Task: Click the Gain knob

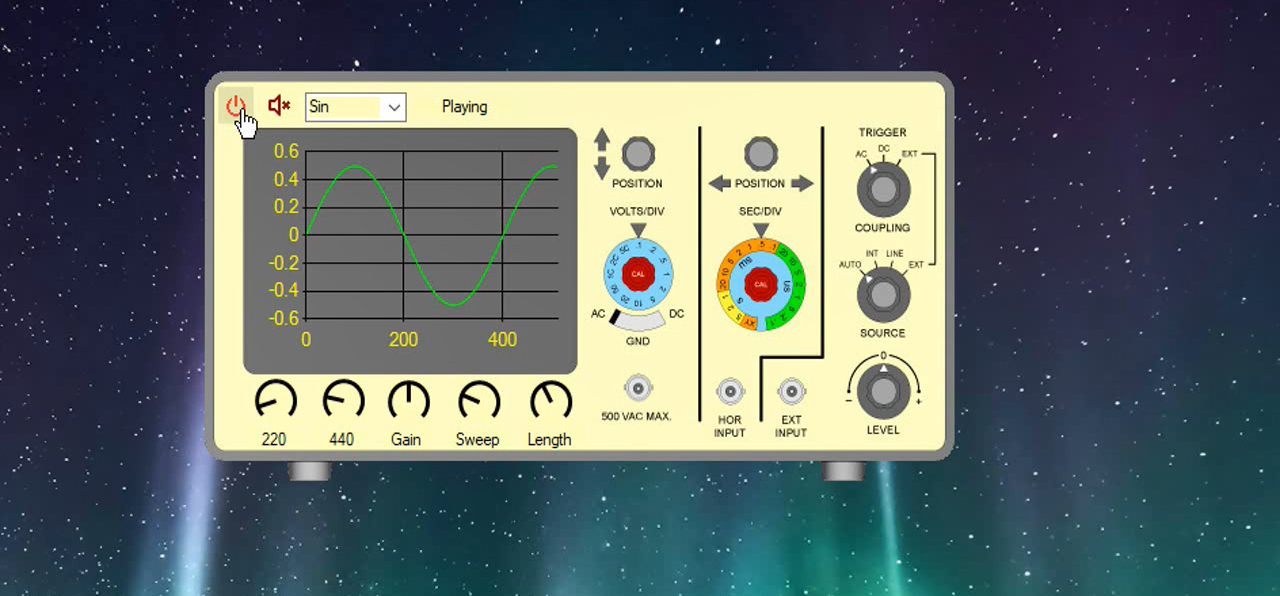Action: click(407, 400)
